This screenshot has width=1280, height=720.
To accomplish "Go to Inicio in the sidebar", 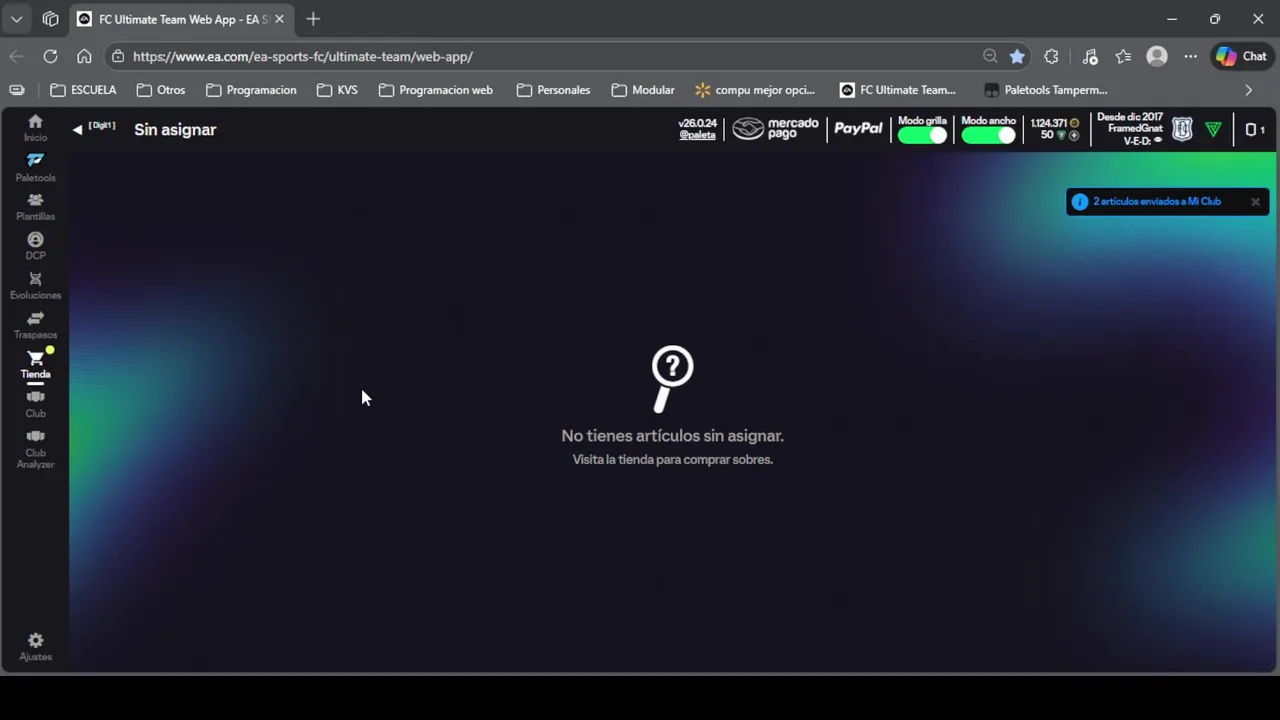I will (x=35, y=128).
